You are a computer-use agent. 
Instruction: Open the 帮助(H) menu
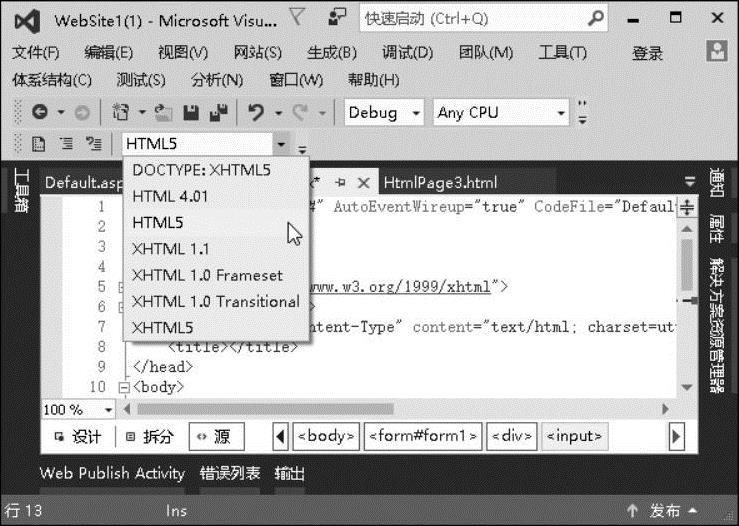(x=373, y=80)
